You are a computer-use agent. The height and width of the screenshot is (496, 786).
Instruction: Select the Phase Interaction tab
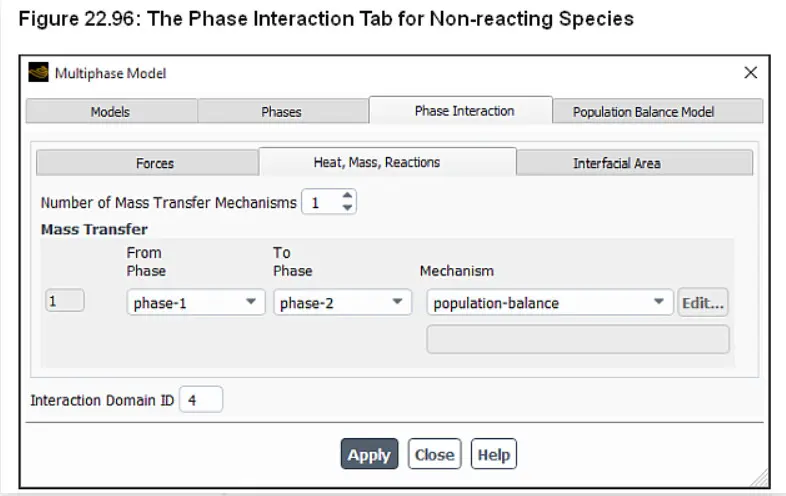click(461, 110)
